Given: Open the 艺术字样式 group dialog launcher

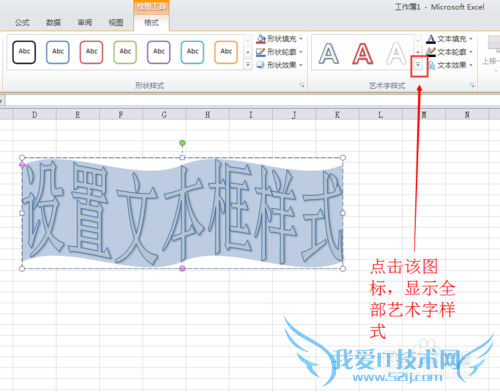Looking at the screenshot, I should 472,85.
